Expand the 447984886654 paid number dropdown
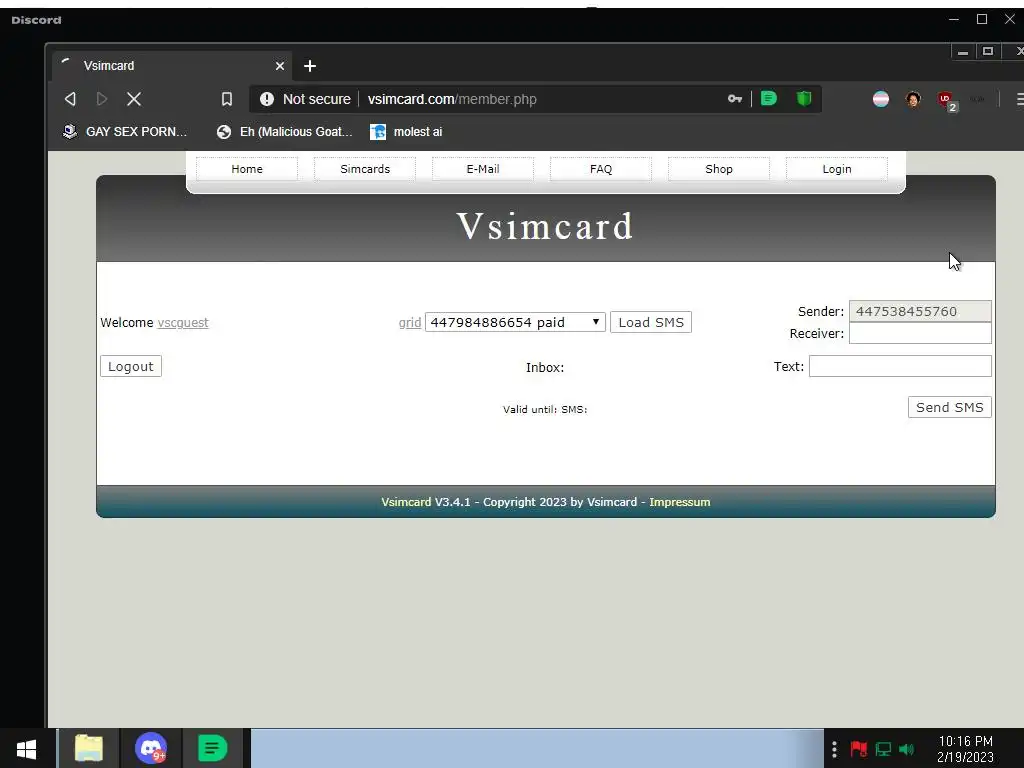 pyautogui.click(x=515, y=322)
